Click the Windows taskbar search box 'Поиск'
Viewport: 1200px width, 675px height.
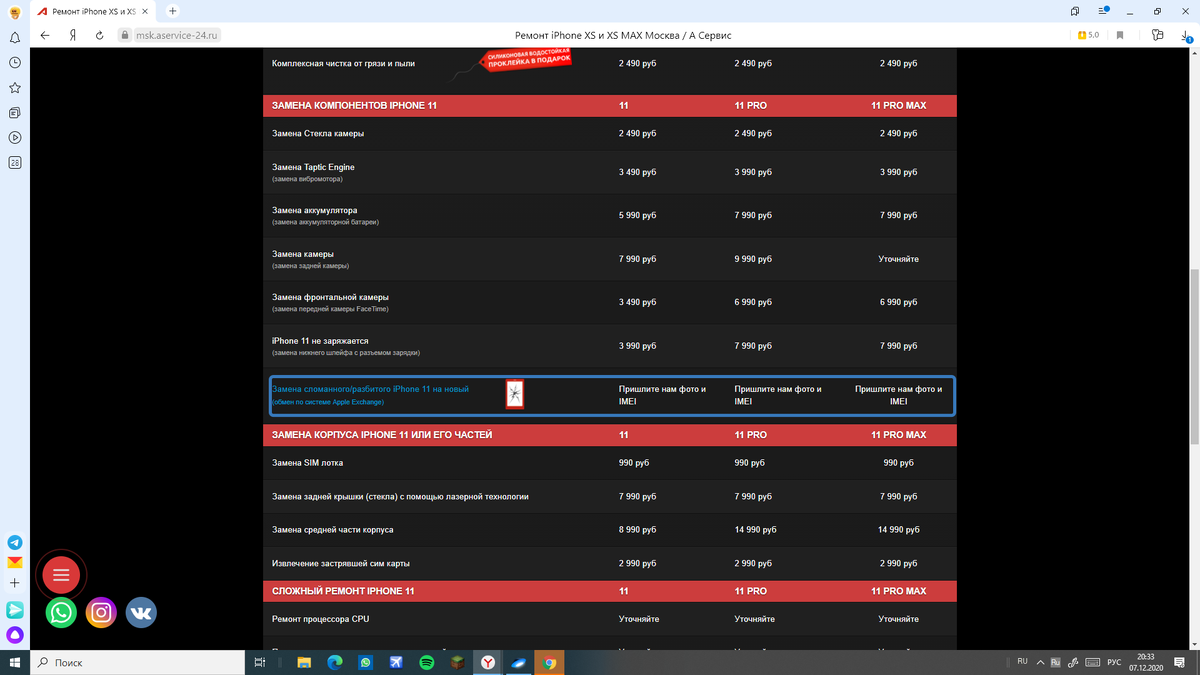click(138, 662)
